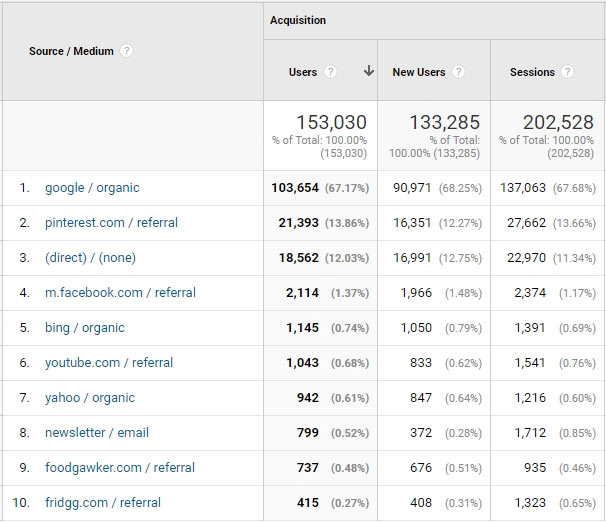The width and height of the screenshot is (606, 523).
Task: Select users value 1,043 for youtube.com
Action: (x=302, y=363)
